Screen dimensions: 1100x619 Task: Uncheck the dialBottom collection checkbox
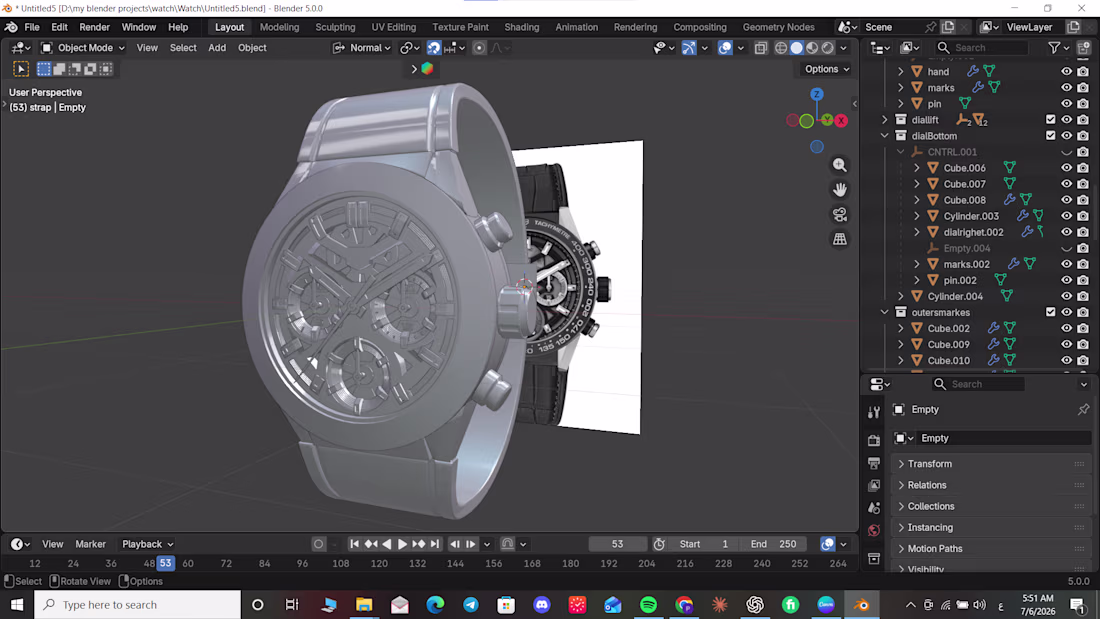[x=1050, y=135]
